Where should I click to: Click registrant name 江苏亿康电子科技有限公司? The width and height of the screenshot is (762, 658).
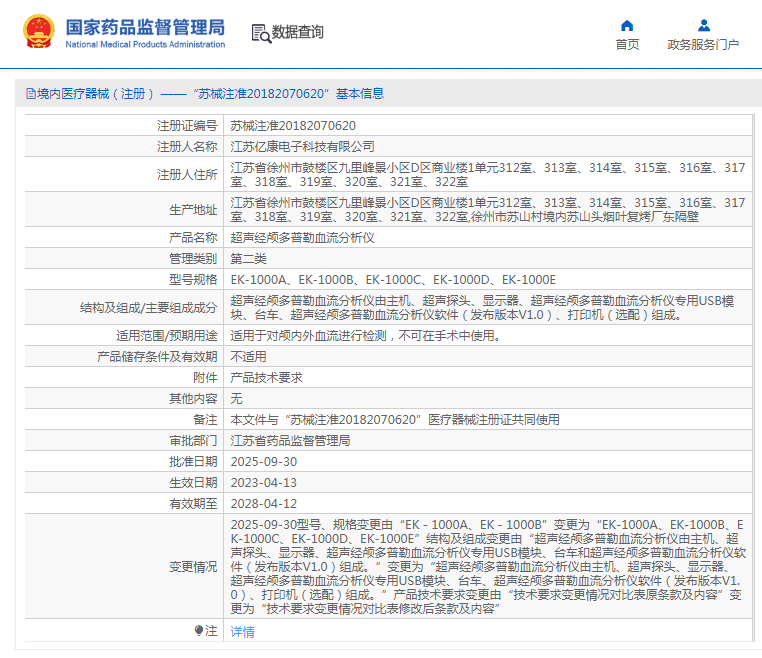click(302, 146)
